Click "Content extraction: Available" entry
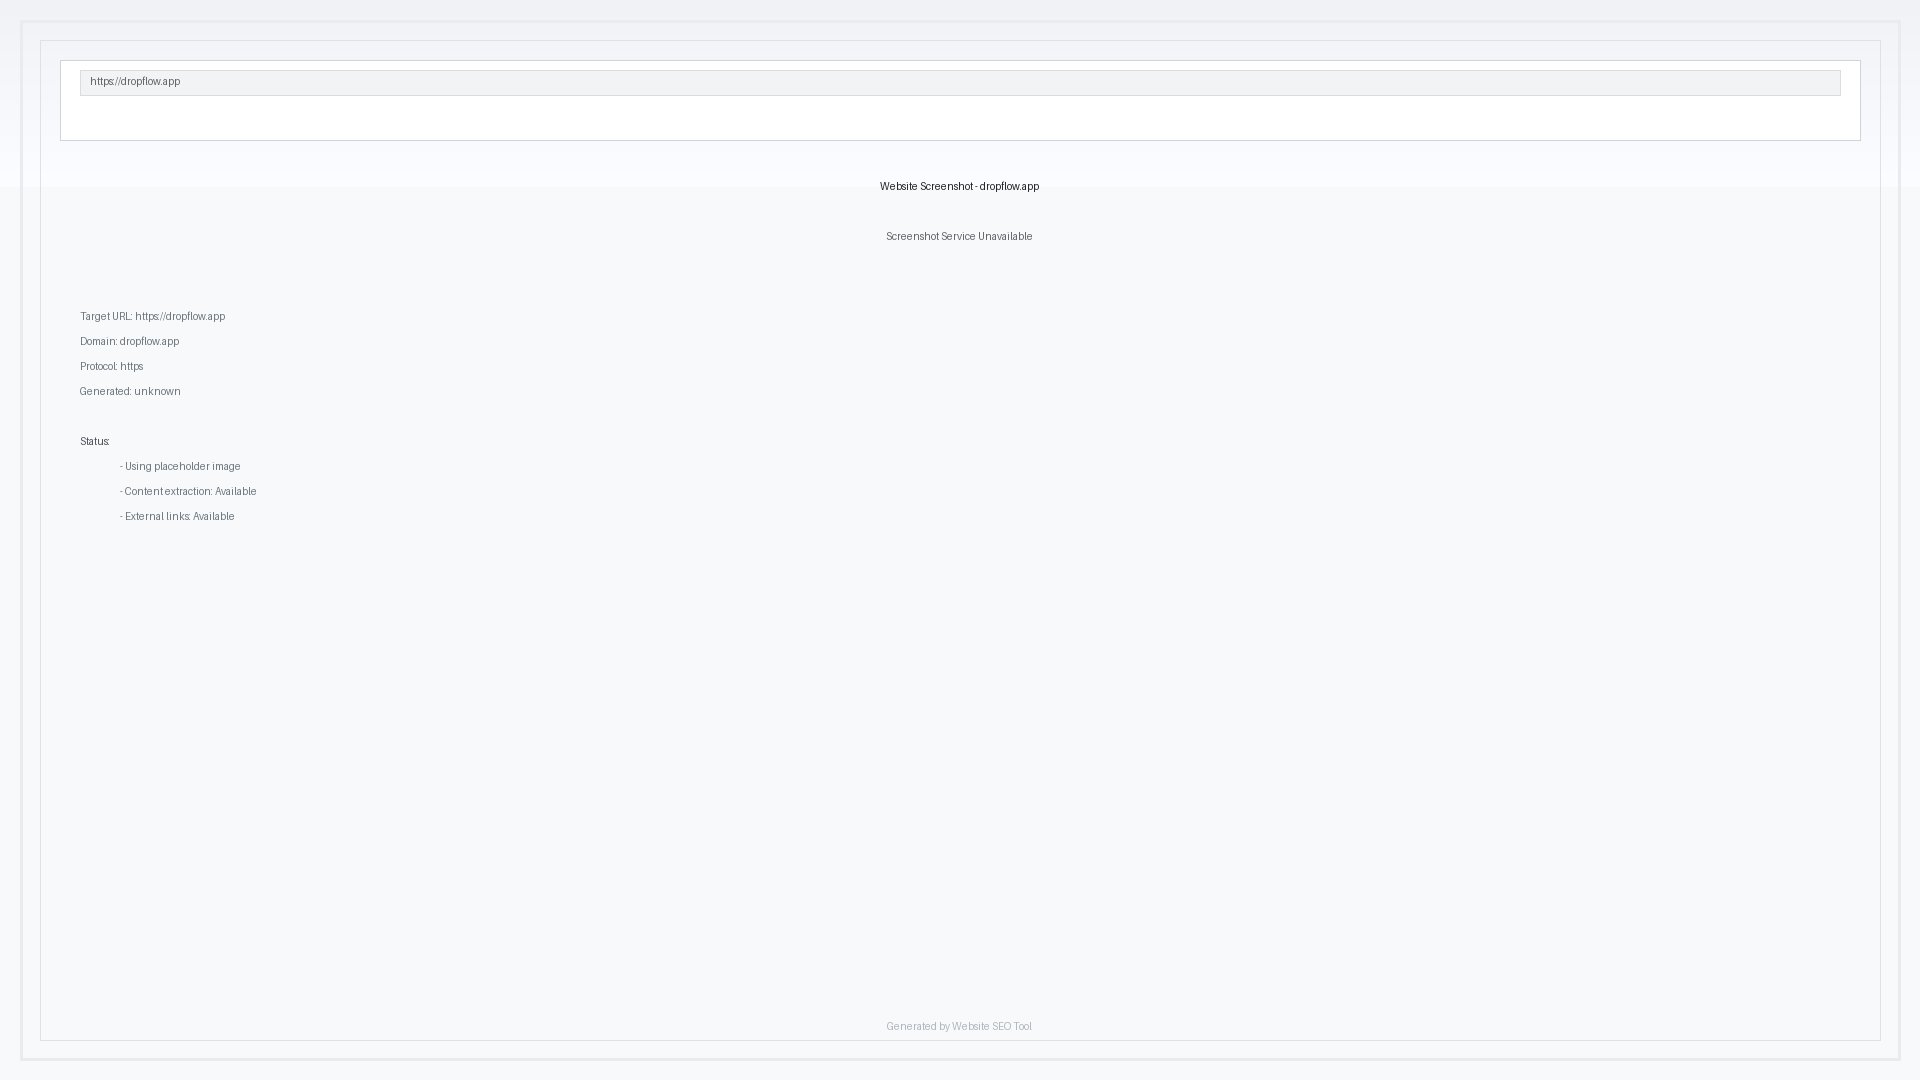 pyautogui.click(x=189, y=491)
